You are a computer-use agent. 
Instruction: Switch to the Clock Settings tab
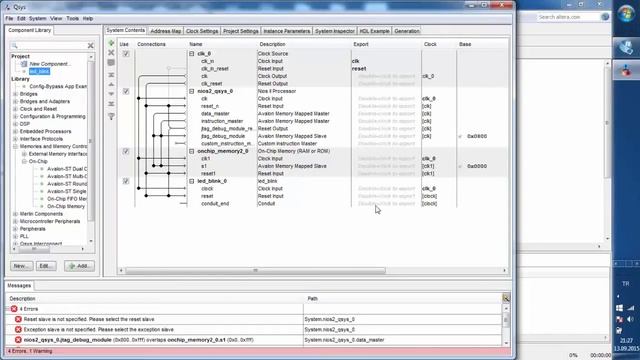pyautogui.click(x=202, y=31)
